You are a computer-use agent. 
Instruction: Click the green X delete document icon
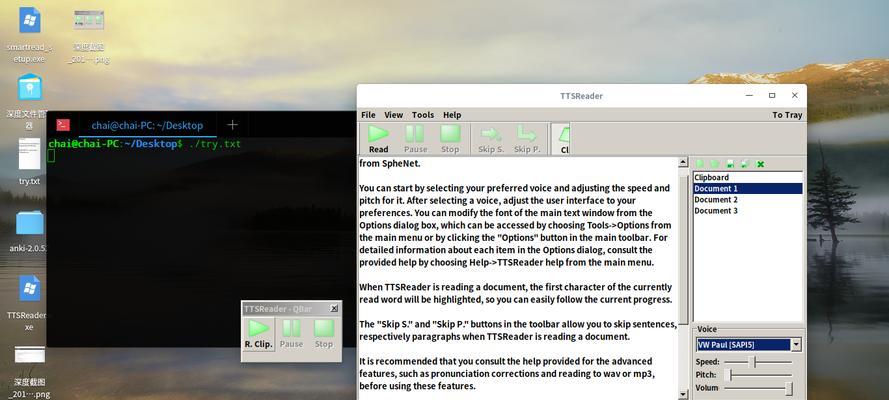[760, 164]
